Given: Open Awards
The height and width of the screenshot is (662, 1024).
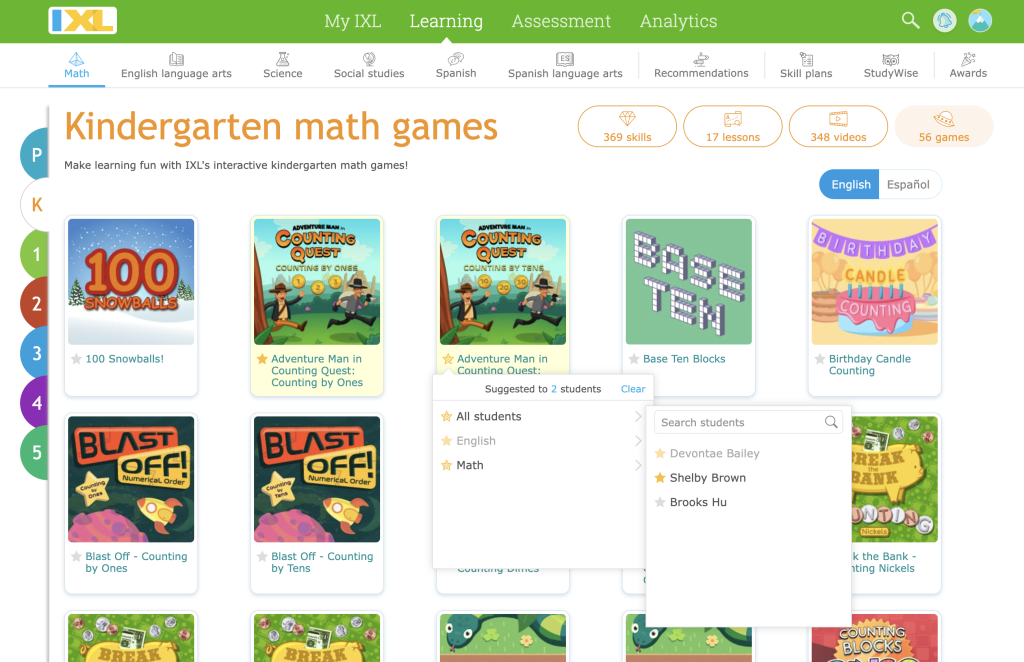Looking at the screenshot, I should tap(968, 65).
